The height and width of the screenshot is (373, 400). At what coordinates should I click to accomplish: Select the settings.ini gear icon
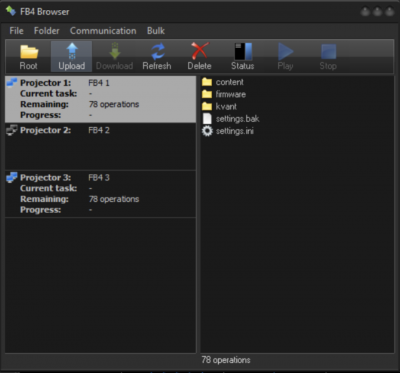pos(207,131)
